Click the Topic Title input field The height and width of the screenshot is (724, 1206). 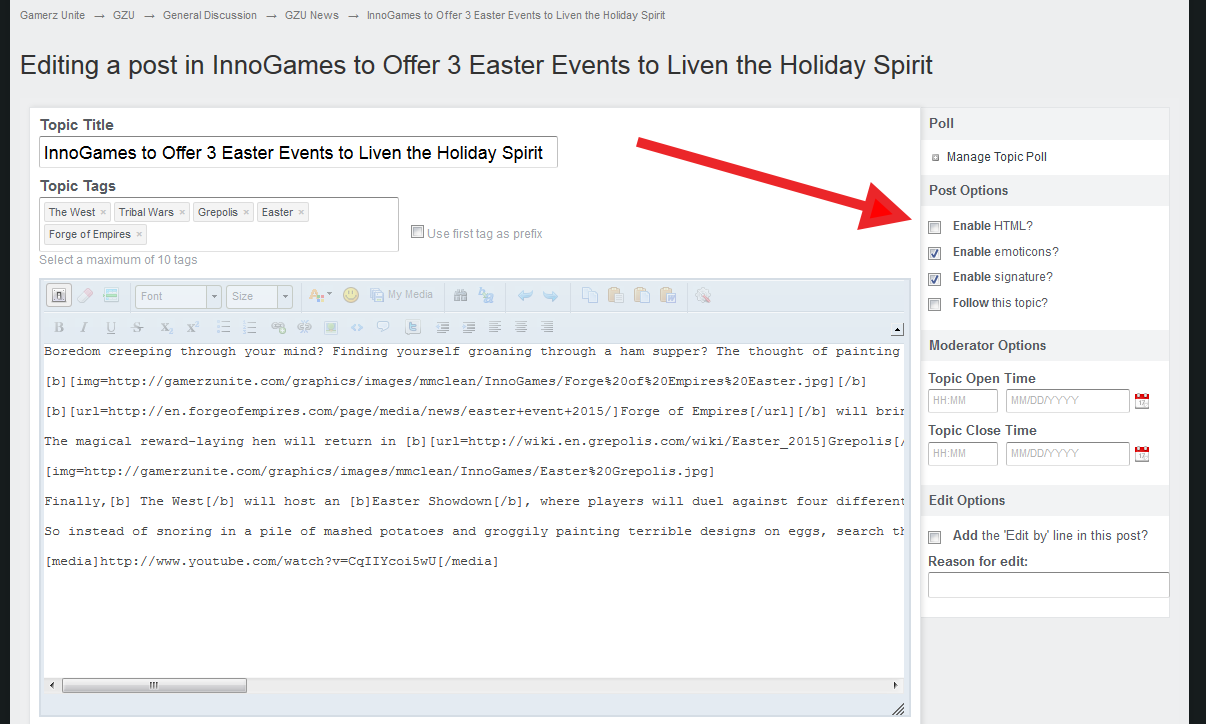pyautogui.click(x=299, y=152)
